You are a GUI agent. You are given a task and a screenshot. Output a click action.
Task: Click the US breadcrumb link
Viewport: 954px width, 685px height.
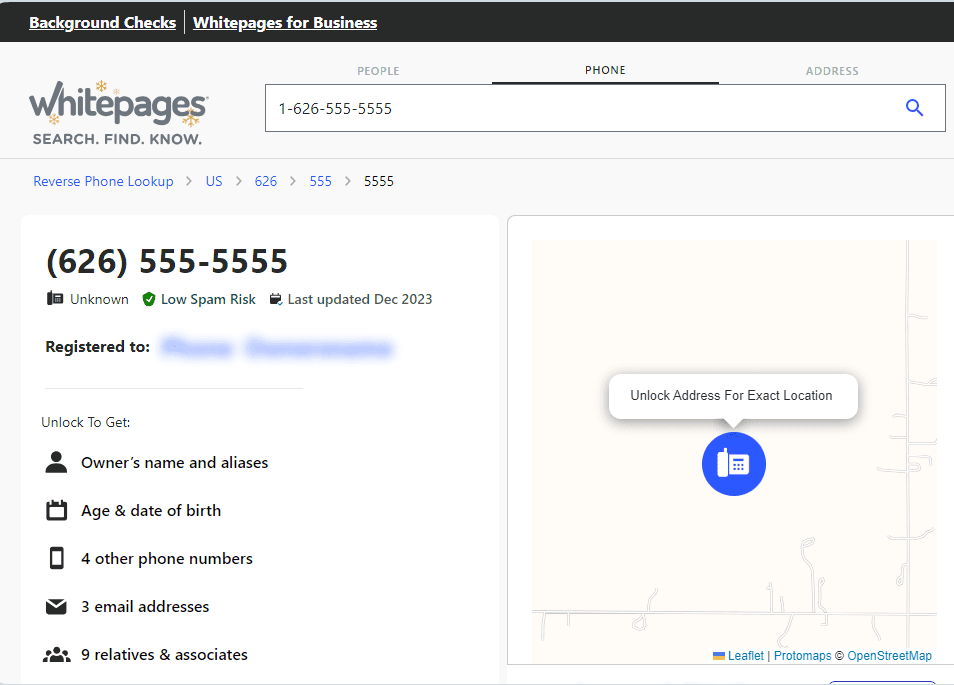click(x=214, y=181)
